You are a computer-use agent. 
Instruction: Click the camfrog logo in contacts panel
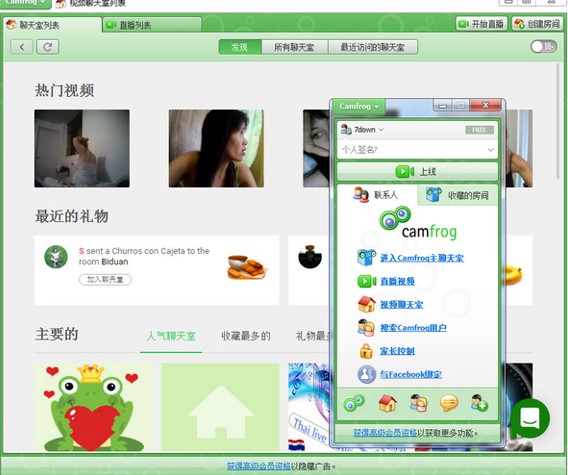point(417,224)
